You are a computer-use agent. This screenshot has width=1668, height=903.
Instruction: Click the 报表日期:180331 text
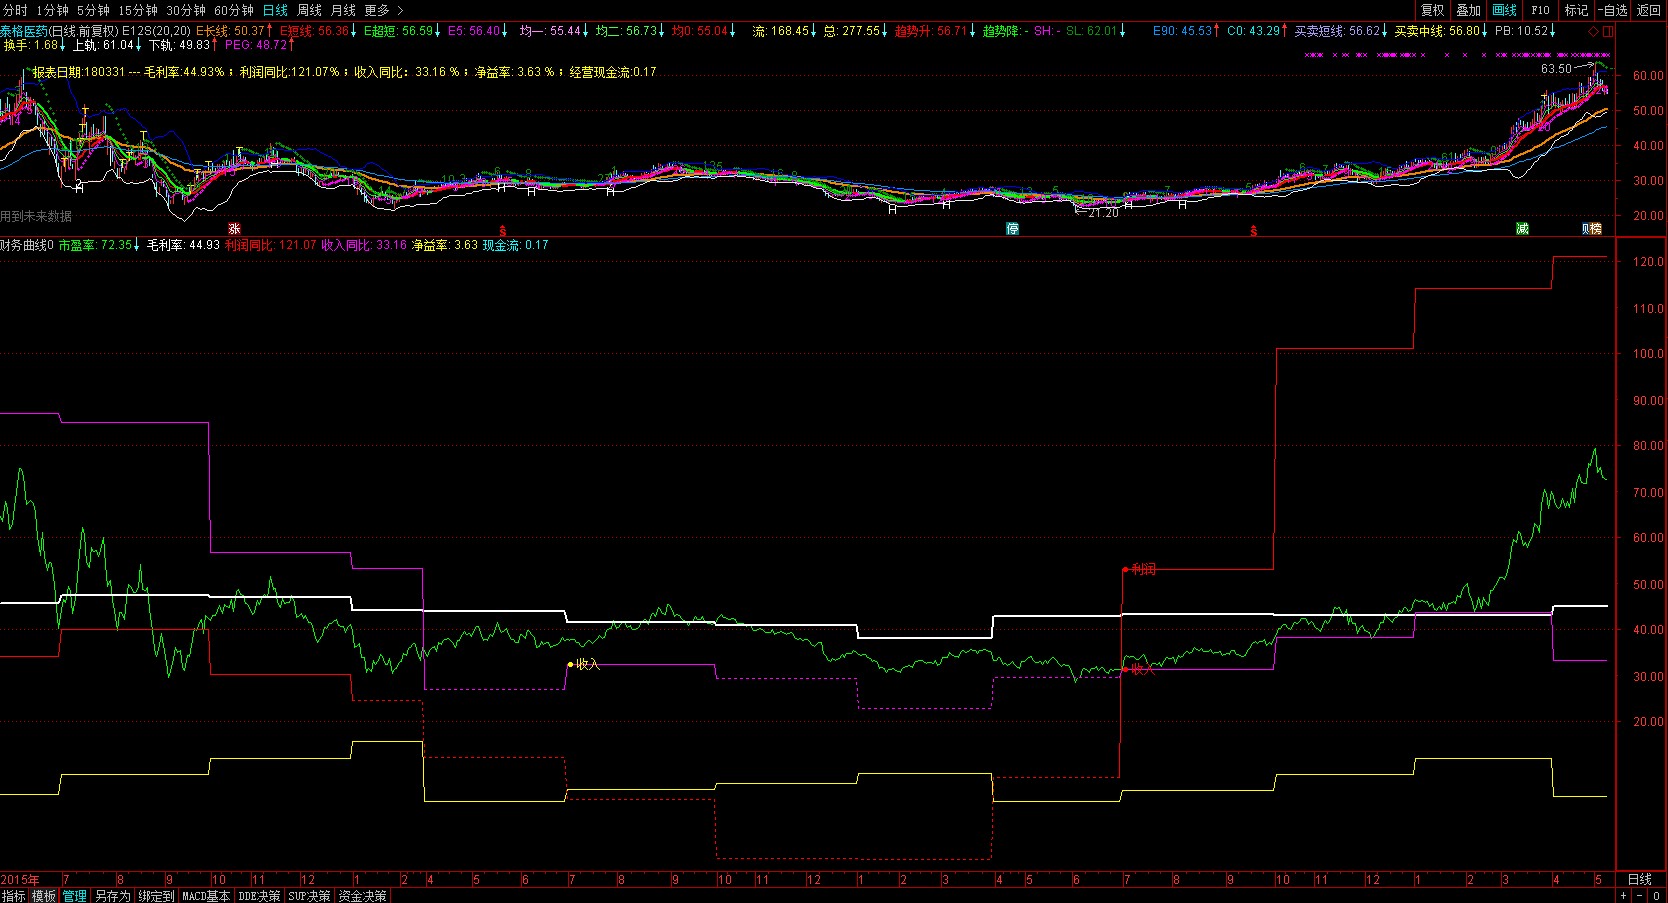[79, 72]
